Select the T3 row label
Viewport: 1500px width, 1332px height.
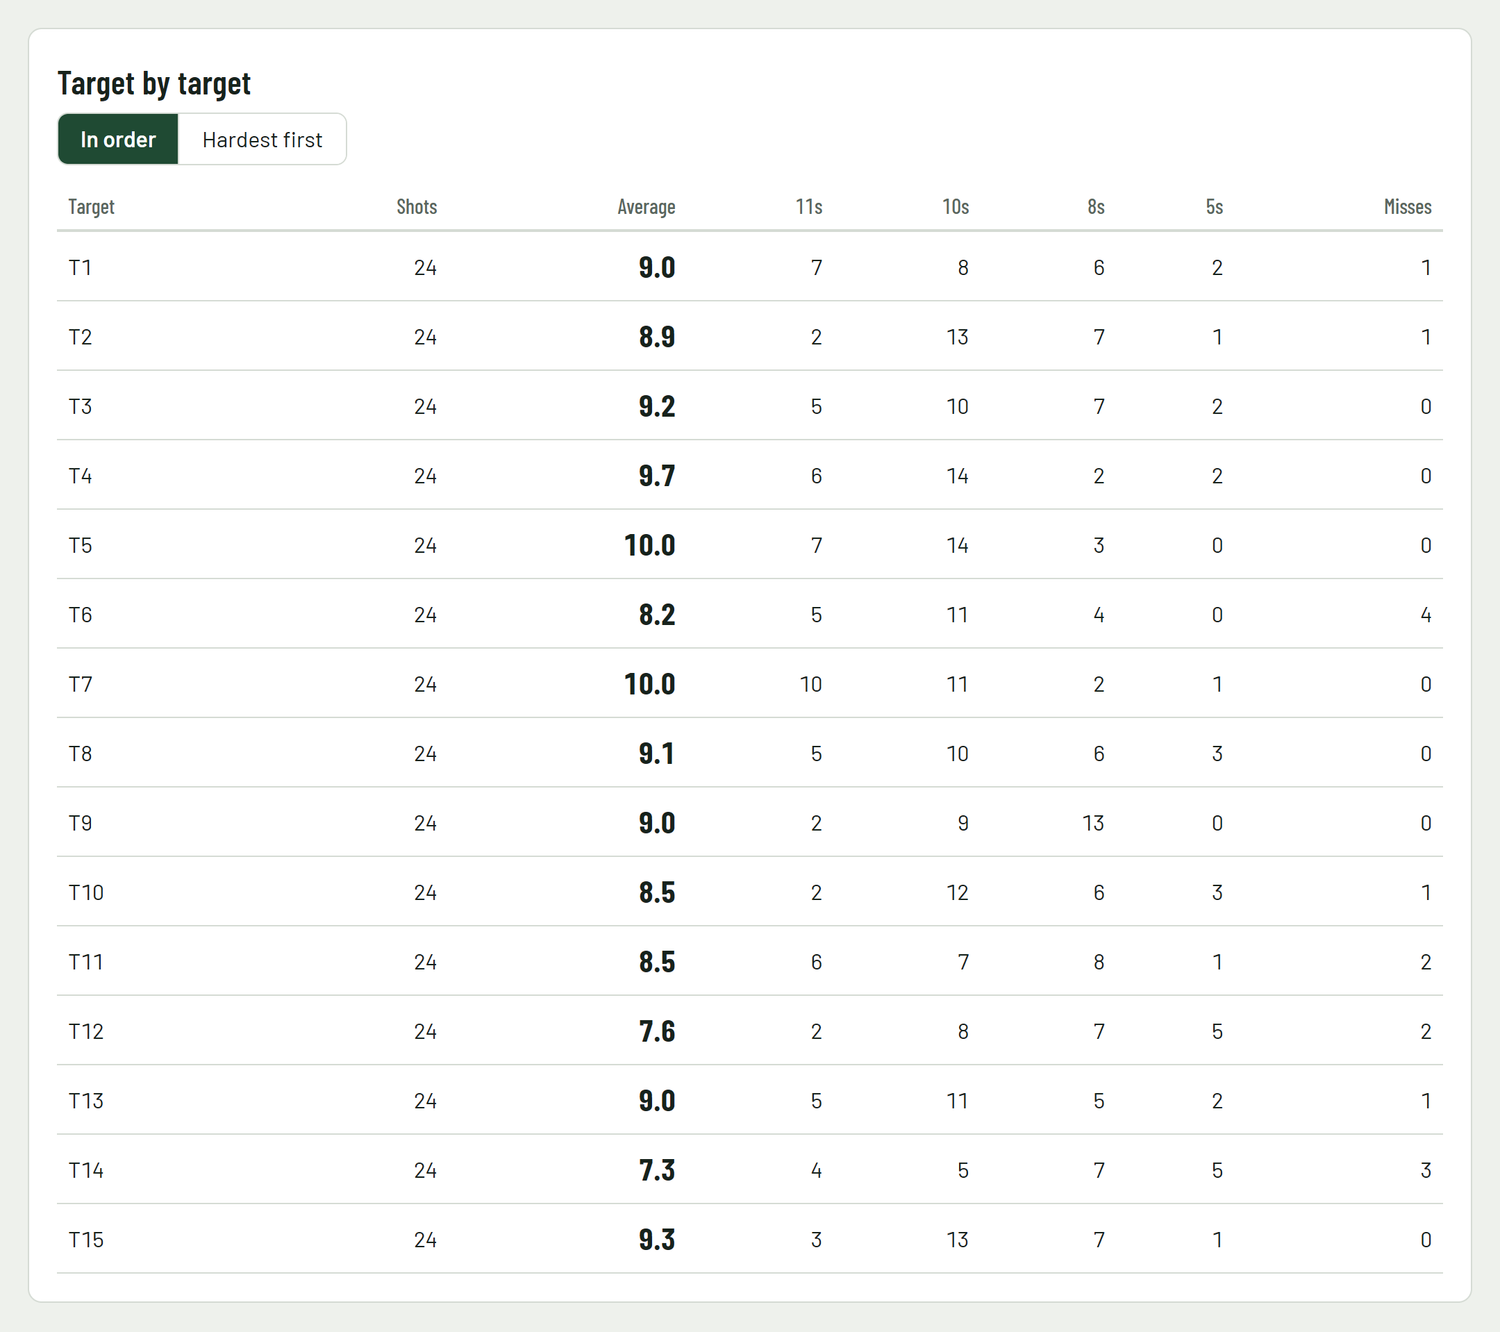[x=80, y=406]
